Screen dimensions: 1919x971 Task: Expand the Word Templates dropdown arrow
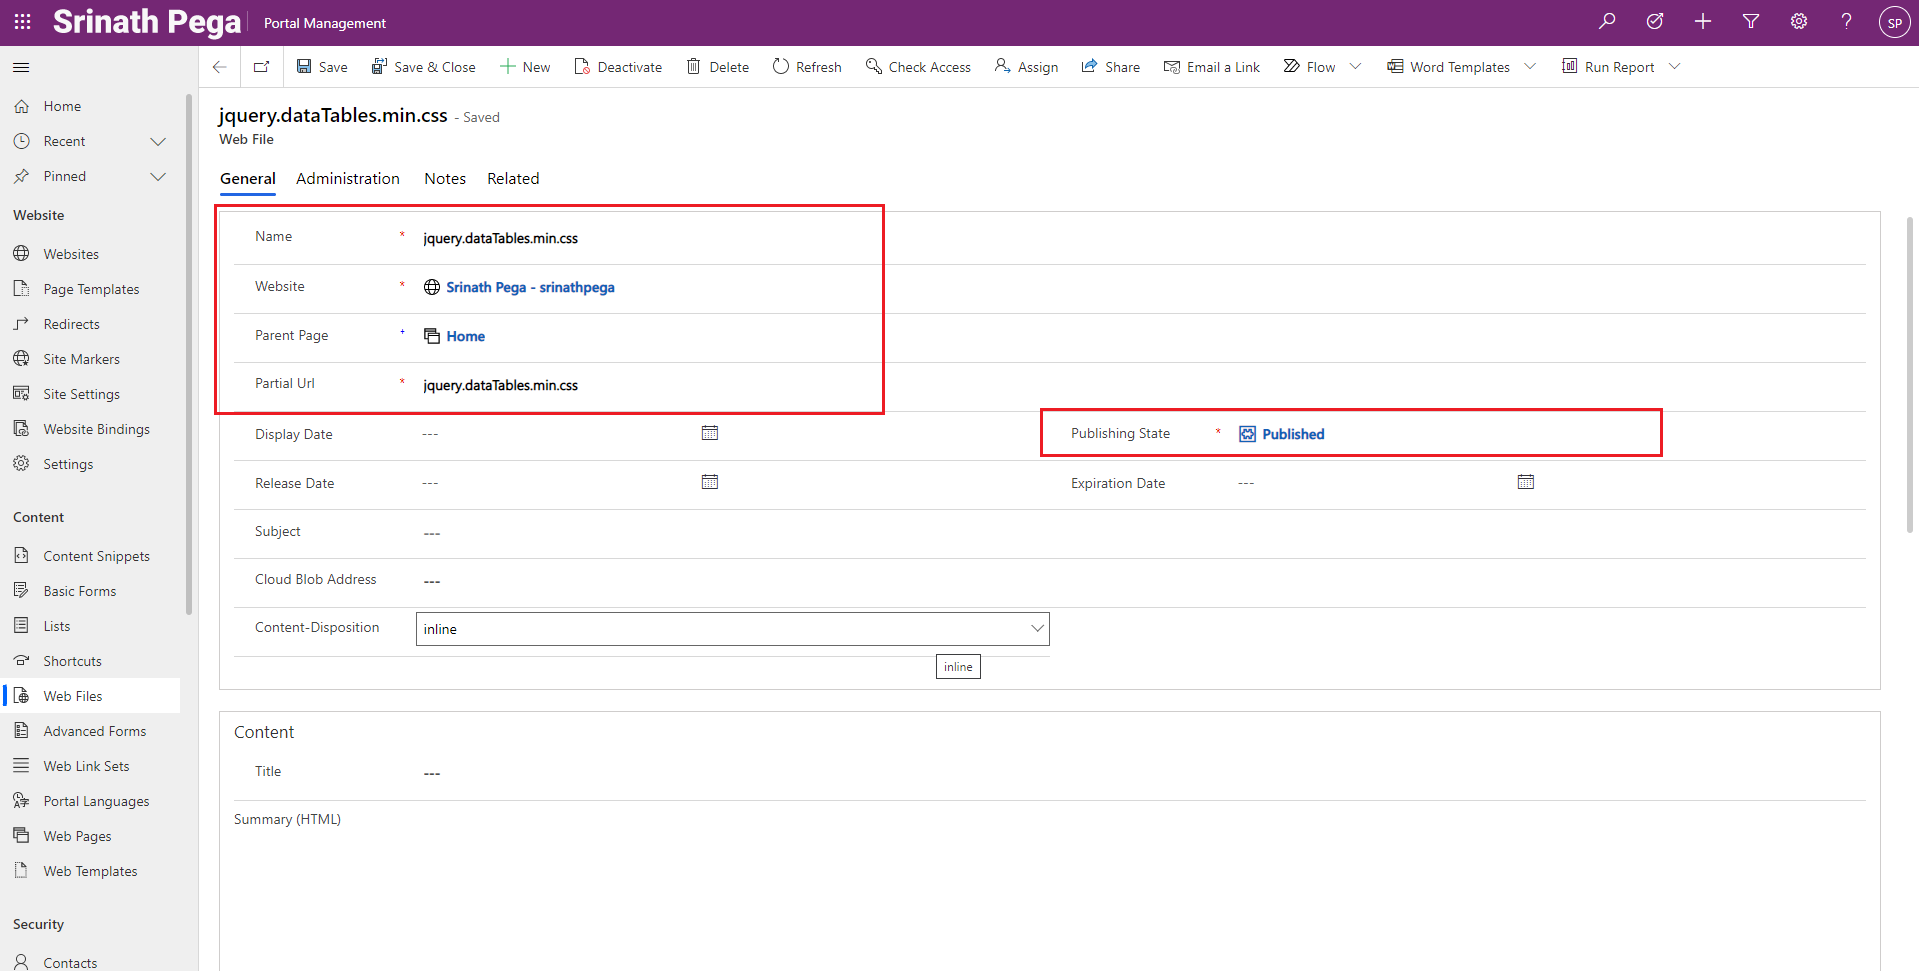point(1530,67)
